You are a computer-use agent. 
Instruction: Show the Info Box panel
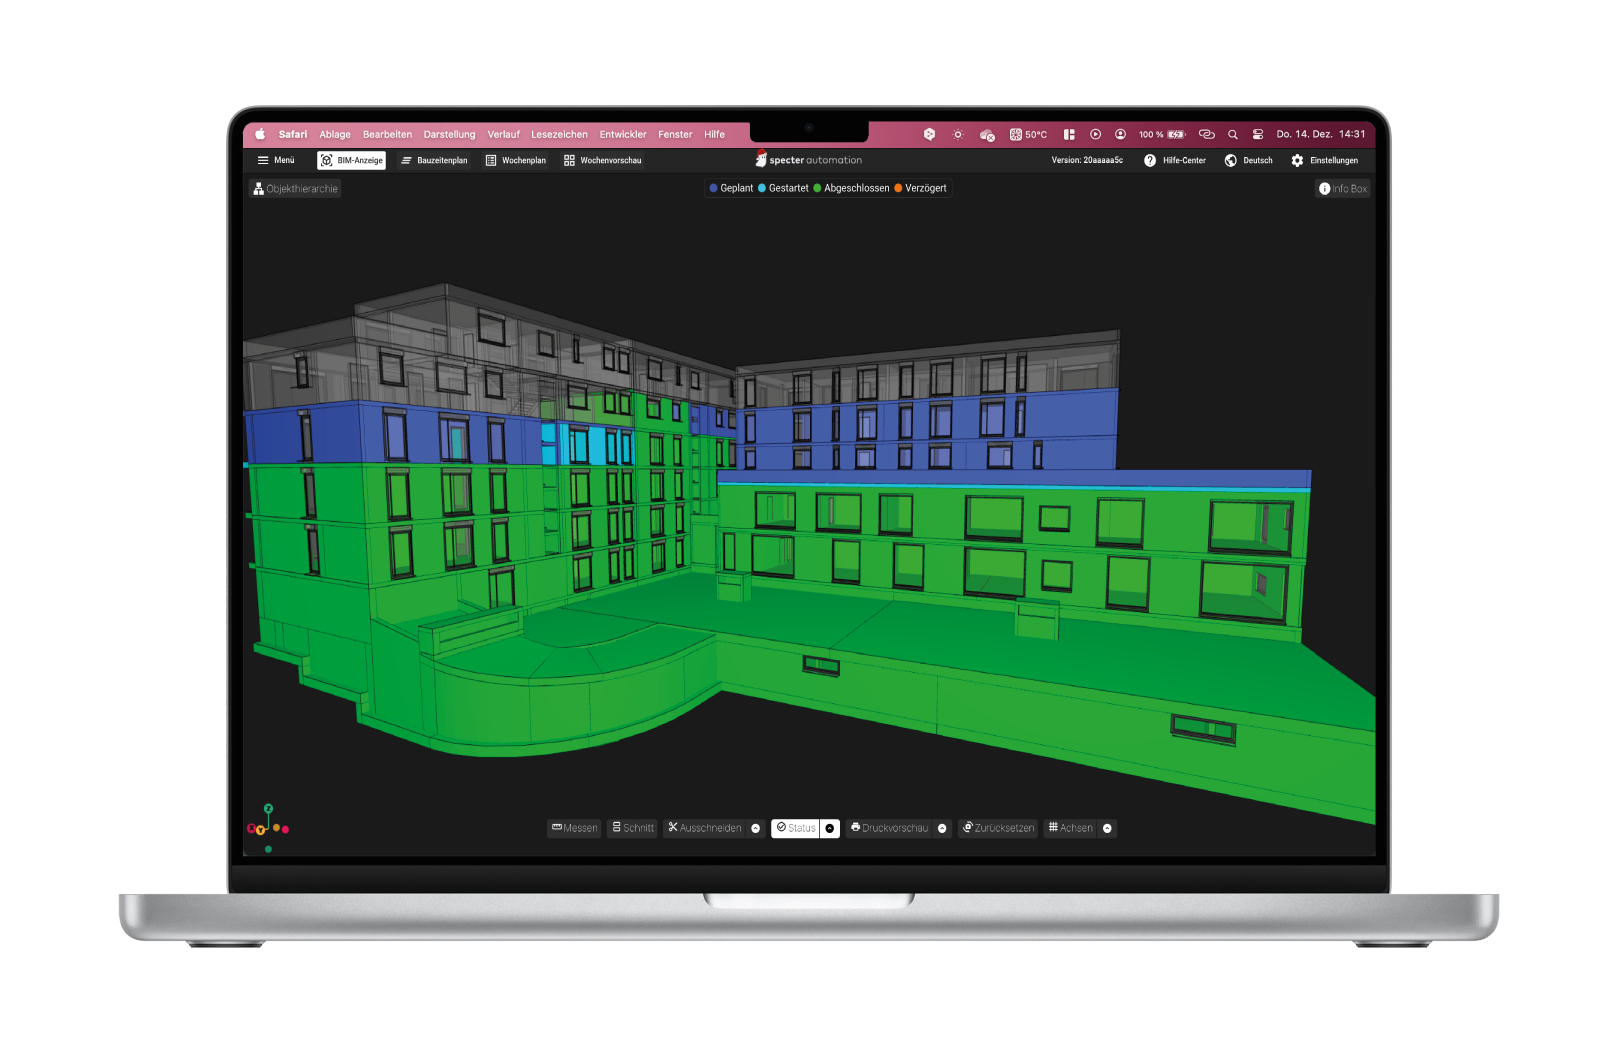[1342, 189]
